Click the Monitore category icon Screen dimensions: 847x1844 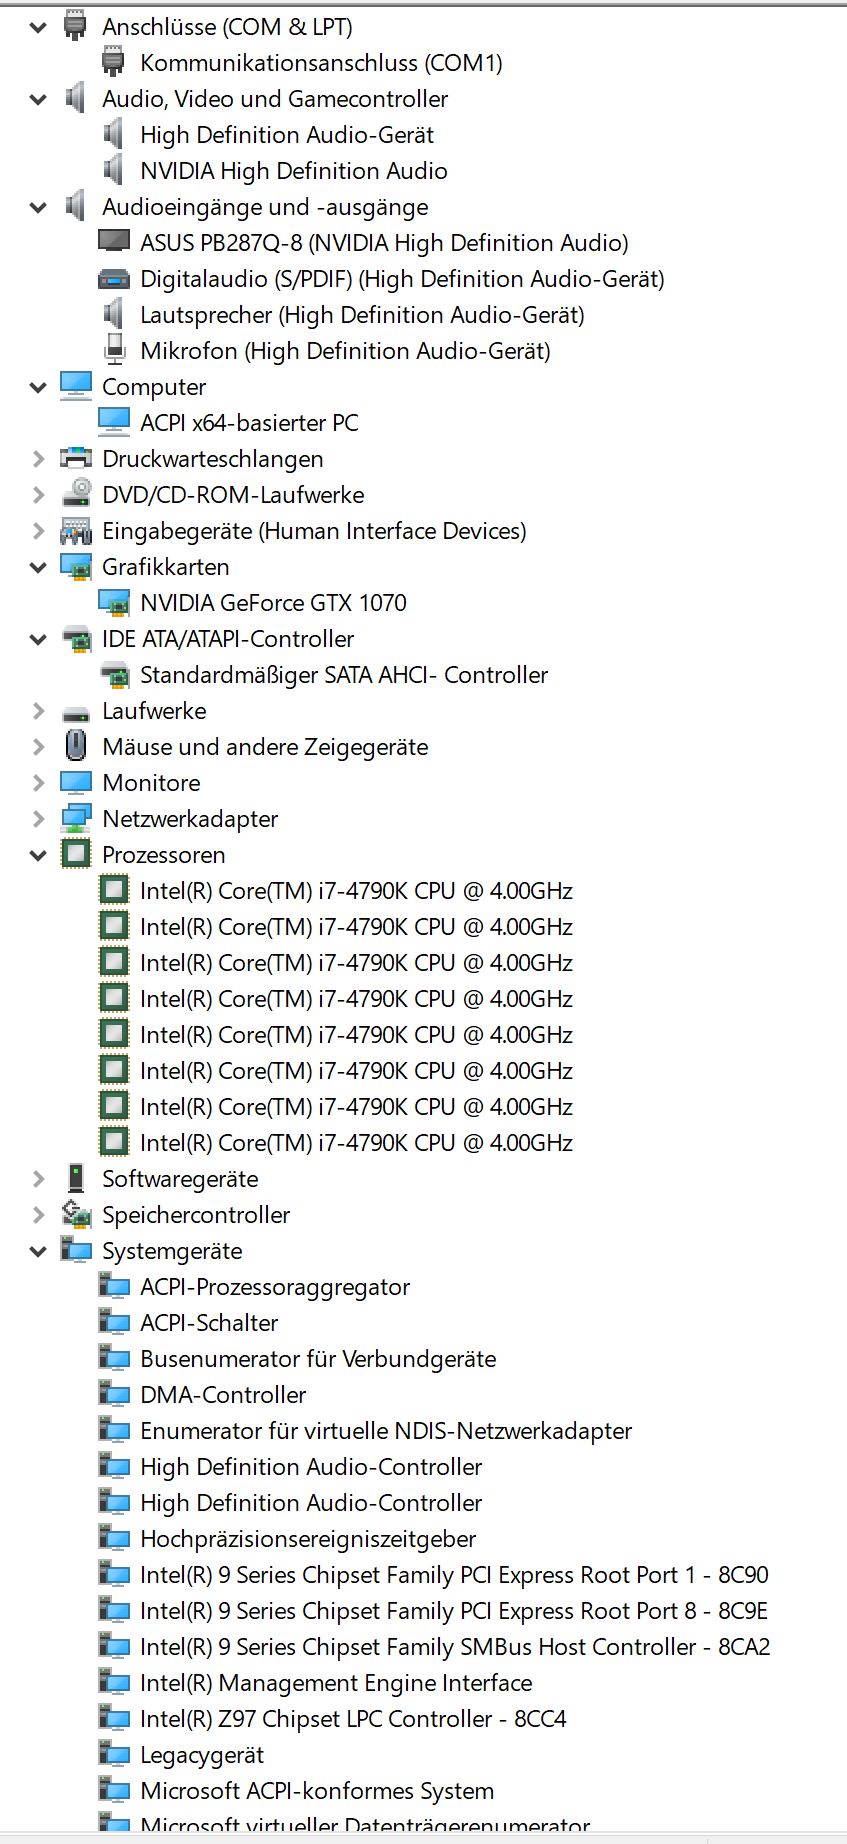click(76, 782)
